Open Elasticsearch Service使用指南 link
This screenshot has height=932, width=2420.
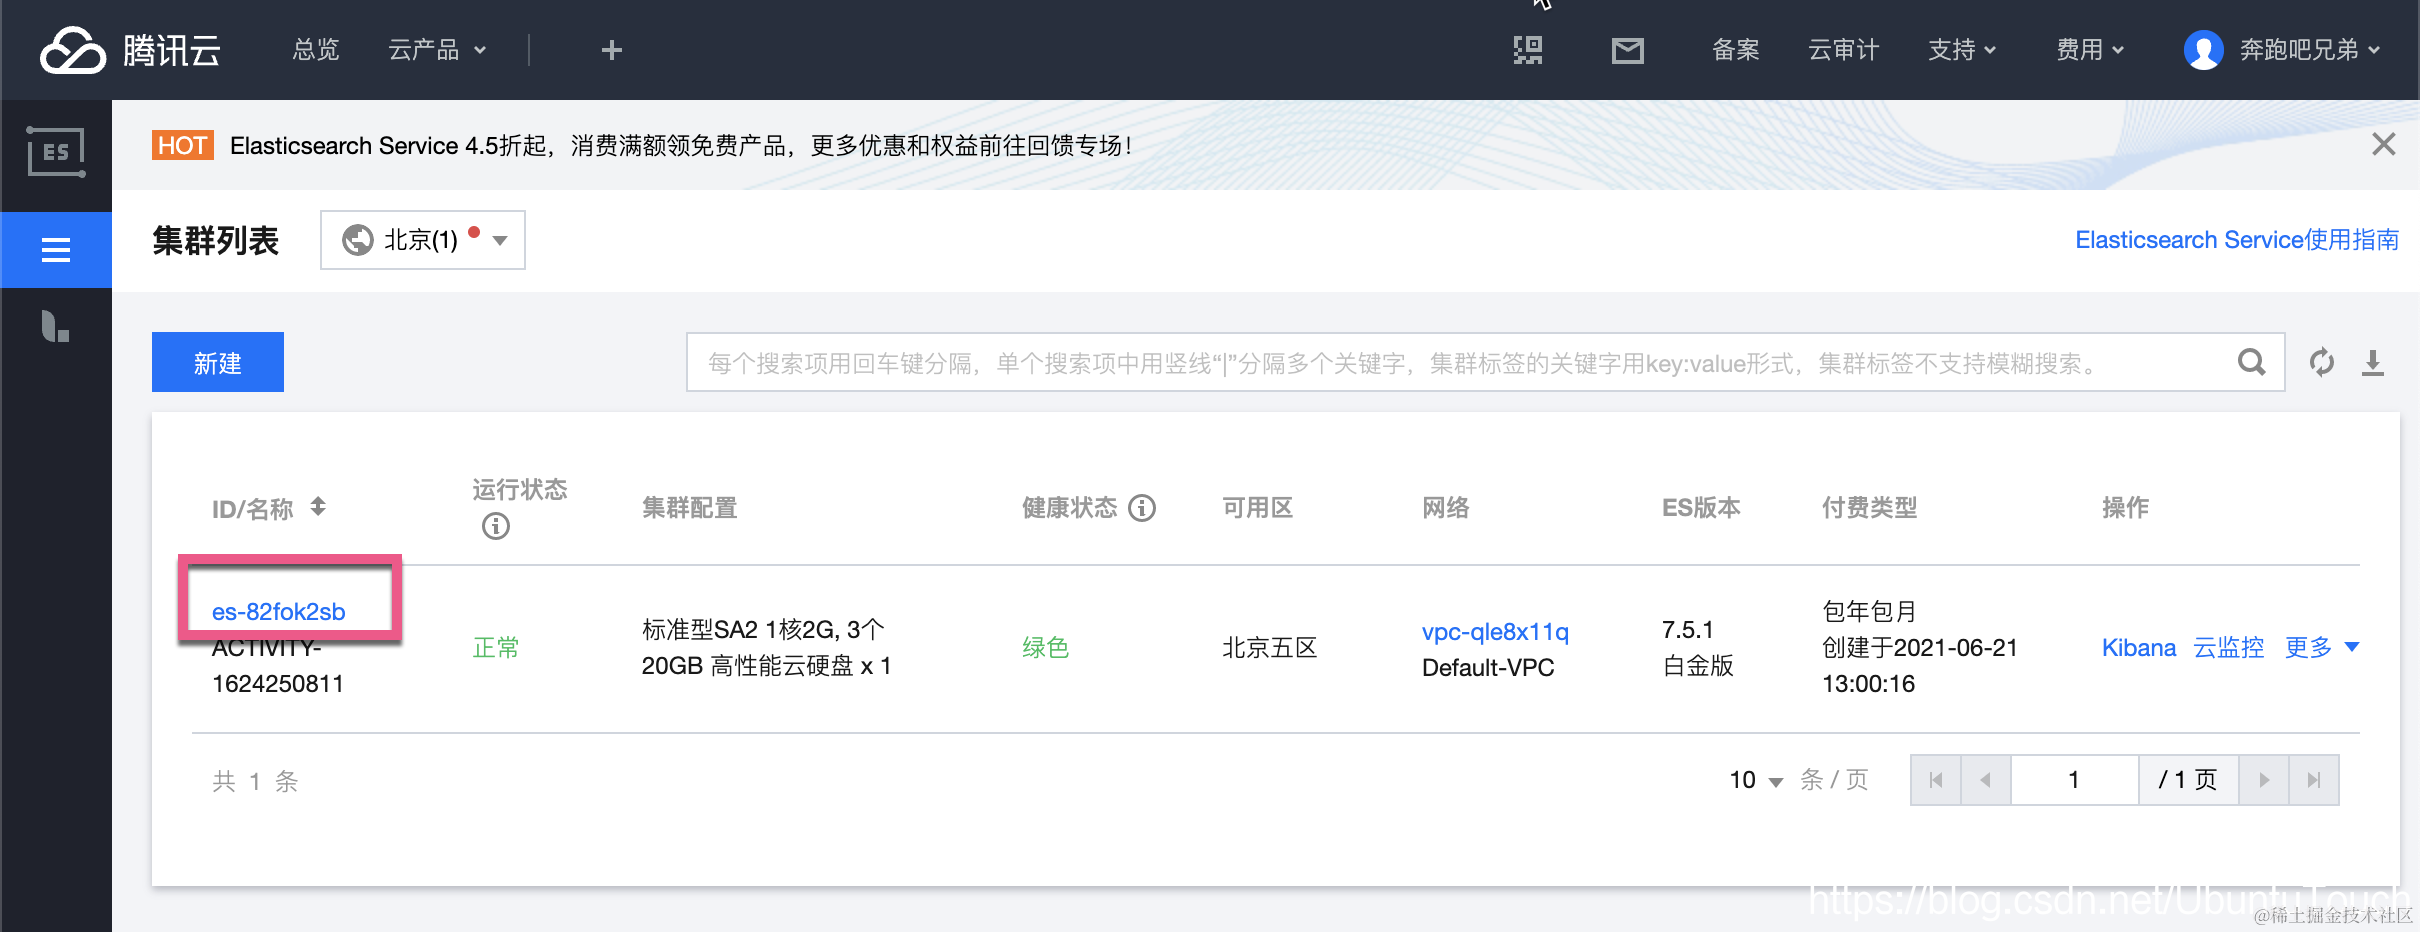2237,240
